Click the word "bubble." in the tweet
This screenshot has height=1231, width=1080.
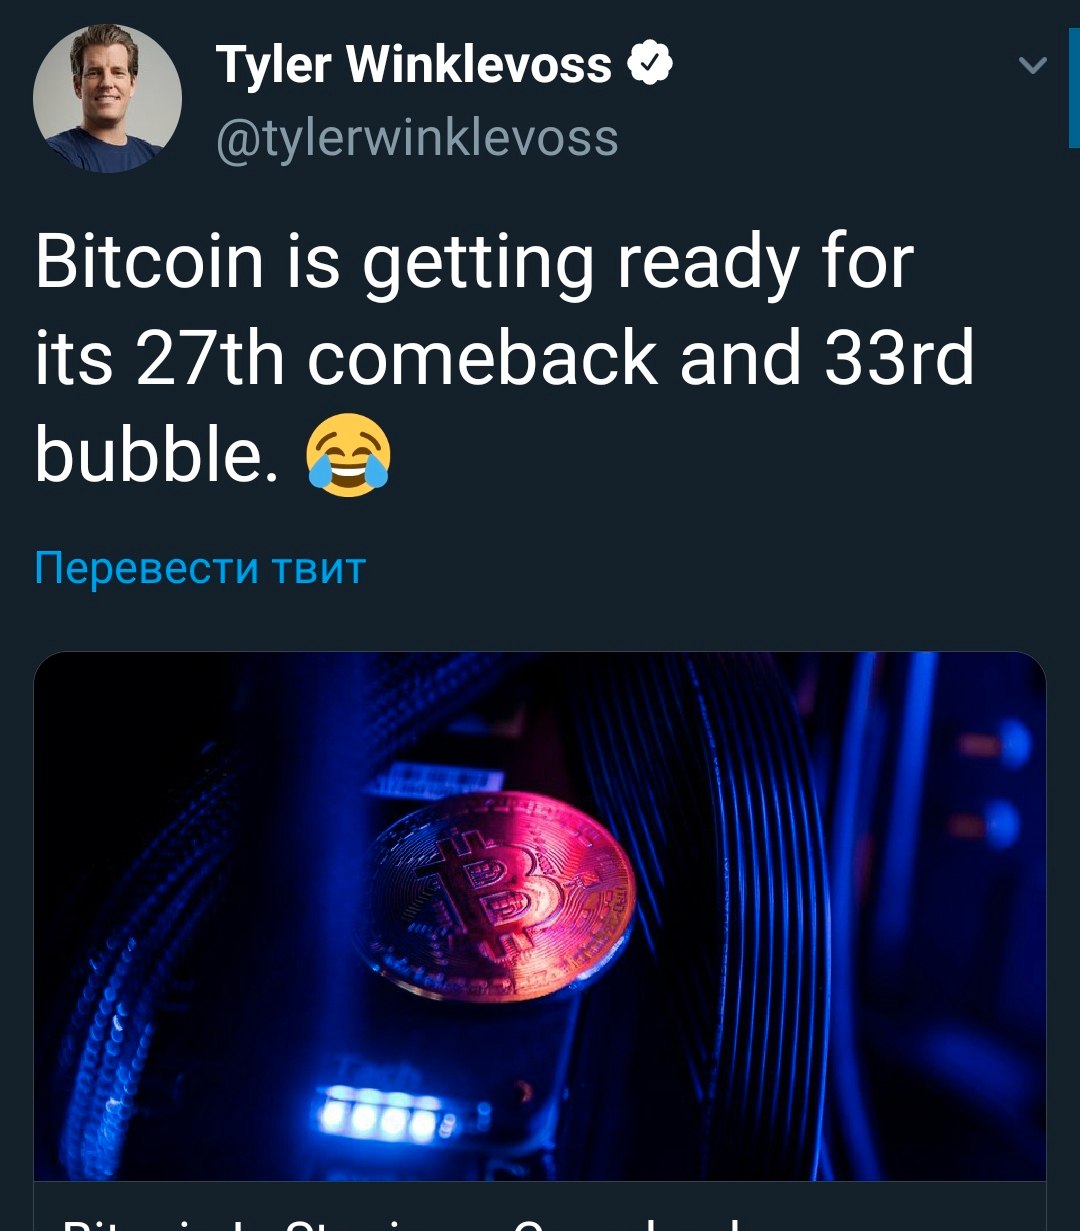[157, 454]
